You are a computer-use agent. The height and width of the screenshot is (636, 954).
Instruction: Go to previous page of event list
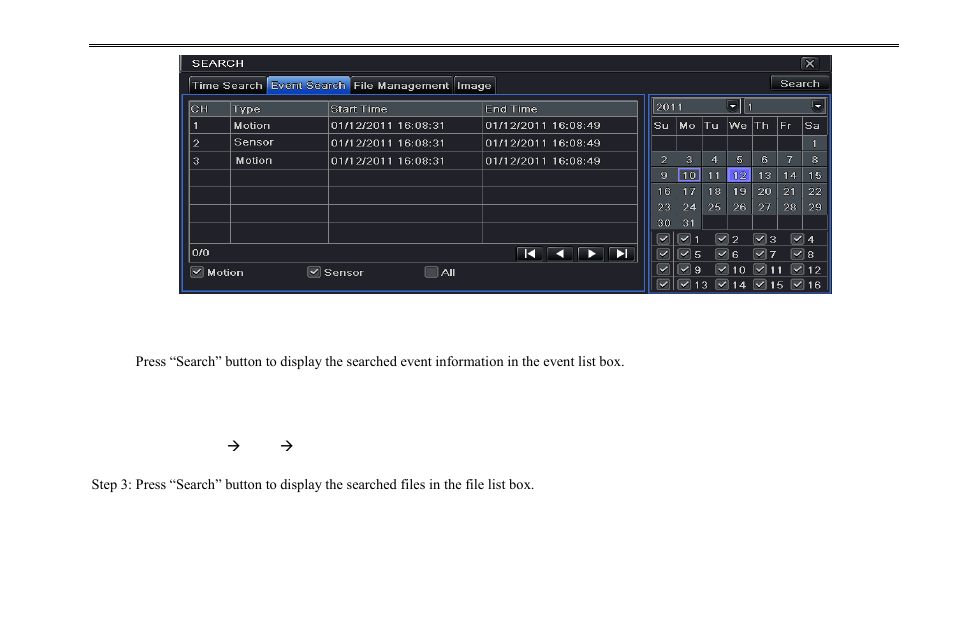tap(560, 254)
